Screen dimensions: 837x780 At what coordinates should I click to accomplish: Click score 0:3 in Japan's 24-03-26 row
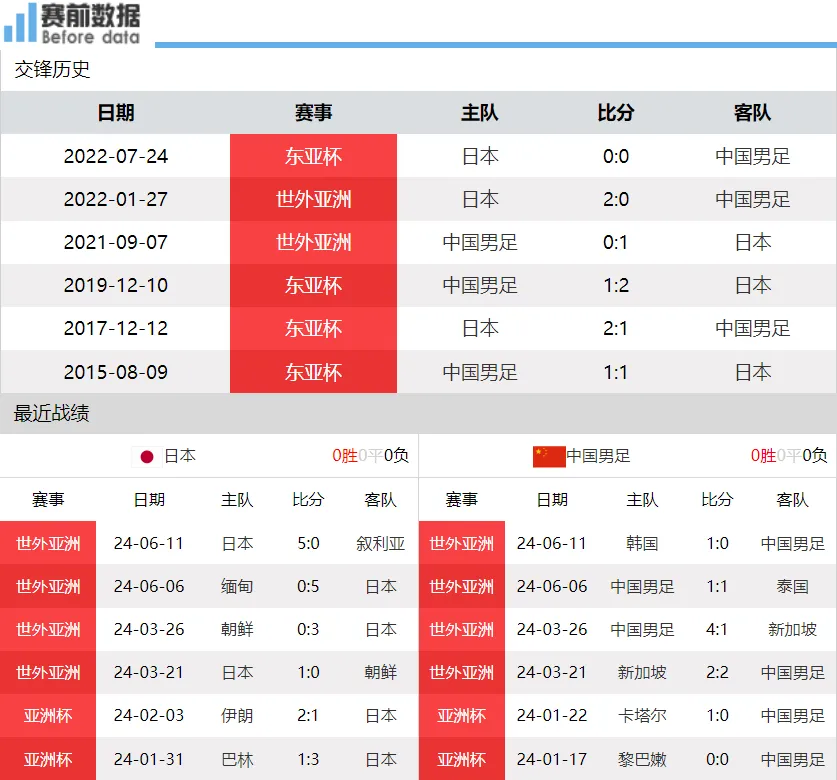308,629
